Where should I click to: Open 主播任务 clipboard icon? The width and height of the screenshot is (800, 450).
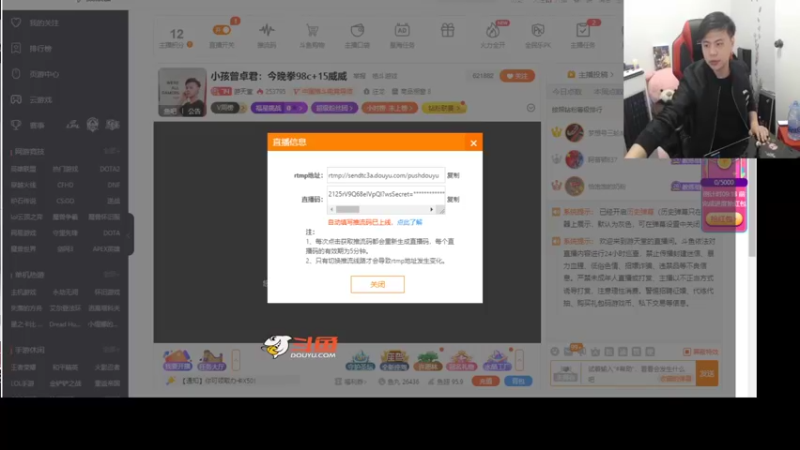click(x=583, y=30)
